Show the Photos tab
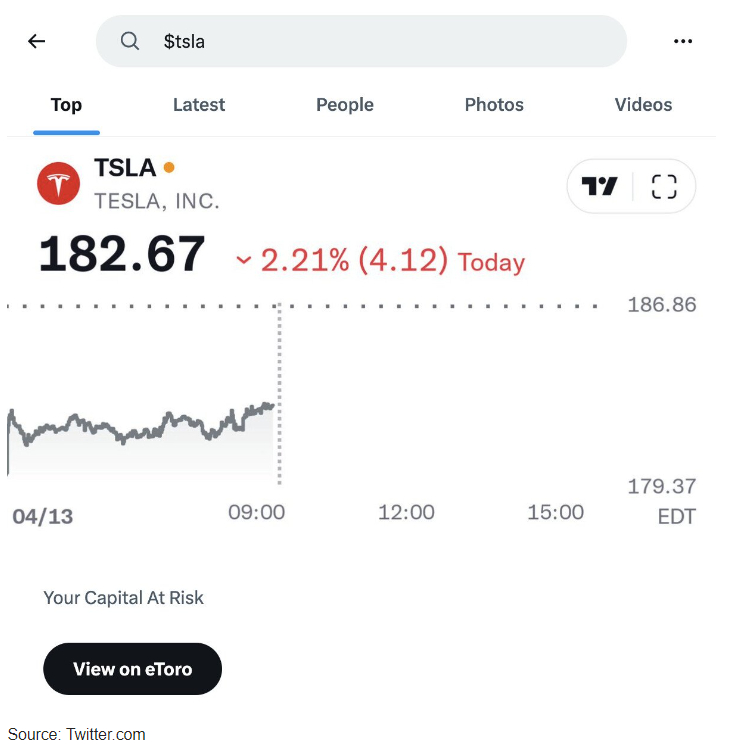Viewport: 731px width, 748px height. click(494, 105)
